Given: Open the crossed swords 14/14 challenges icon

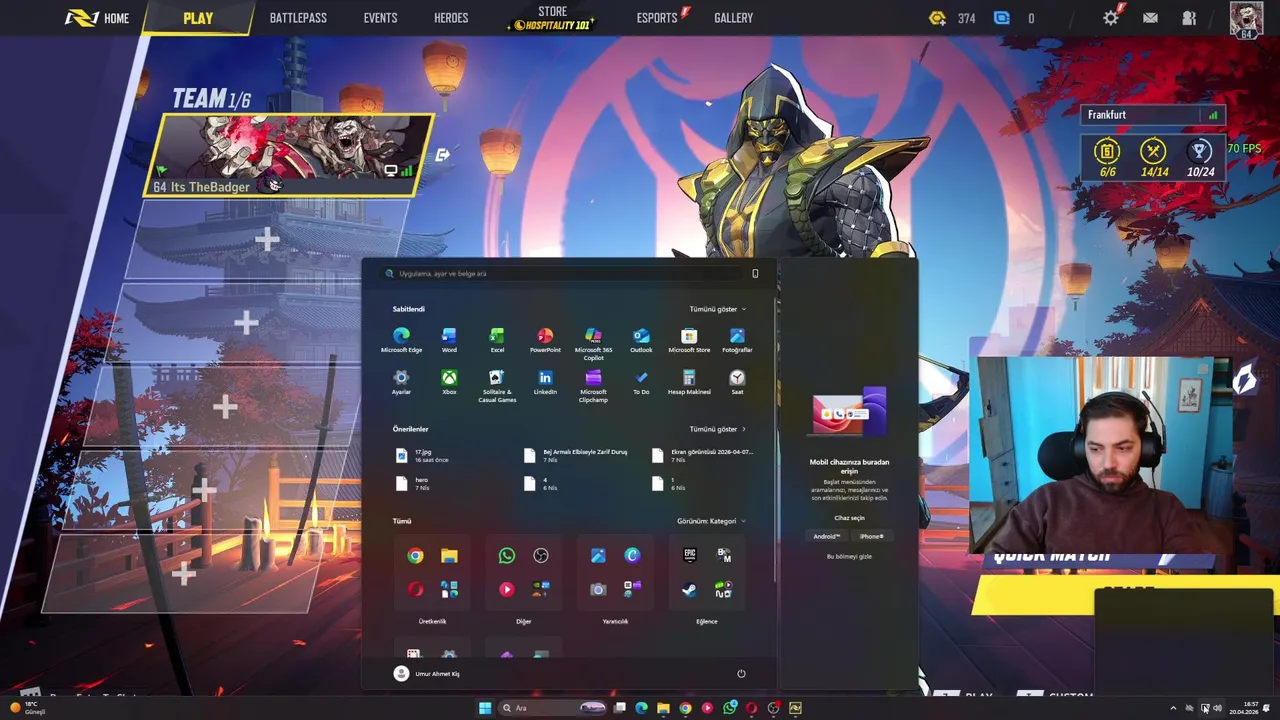Looking at the screenshot, I should click(x=1154, y=152).
